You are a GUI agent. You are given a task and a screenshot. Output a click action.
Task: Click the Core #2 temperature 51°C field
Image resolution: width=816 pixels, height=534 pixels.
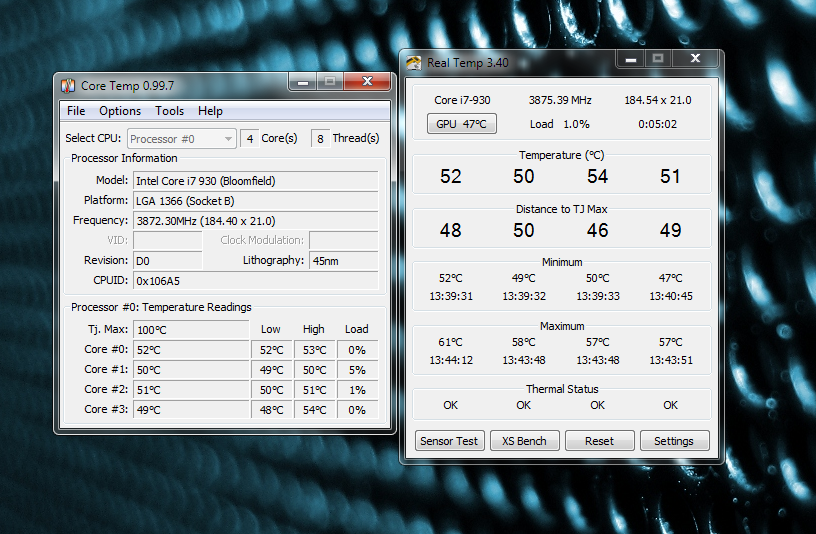(x=191, y=389)
